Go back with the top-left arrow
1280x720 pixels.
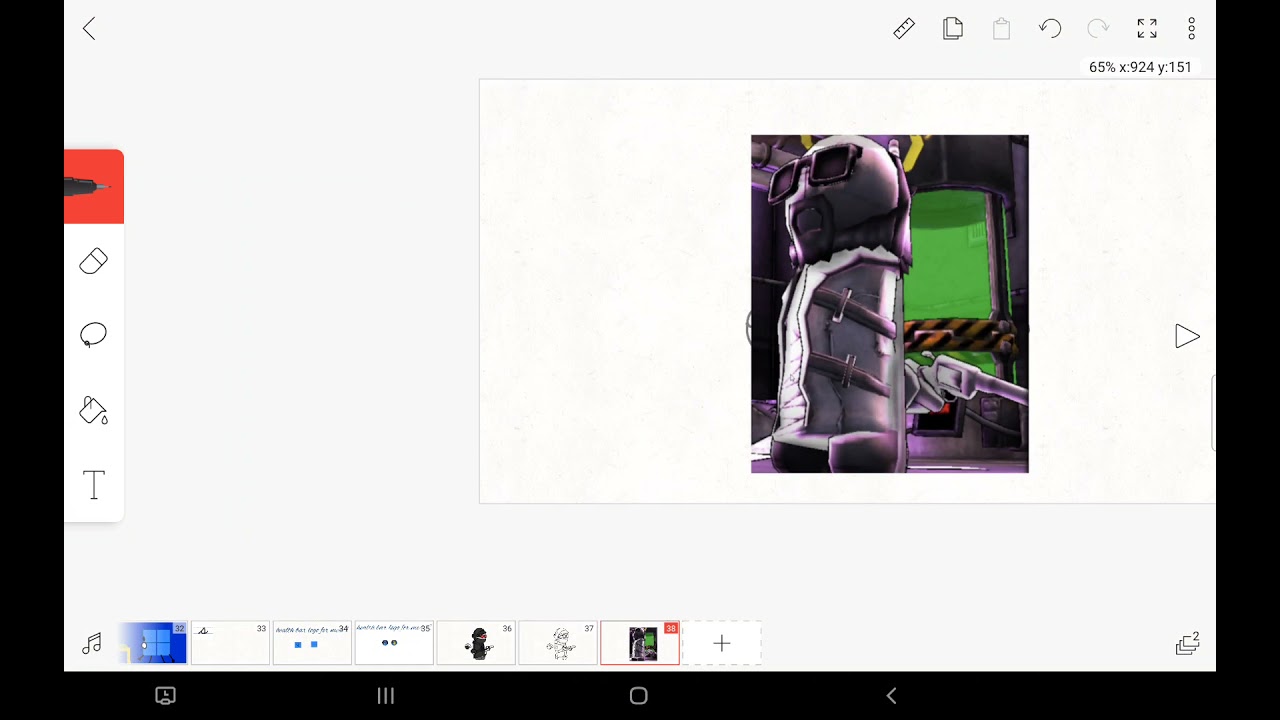[x=89, y=29]
